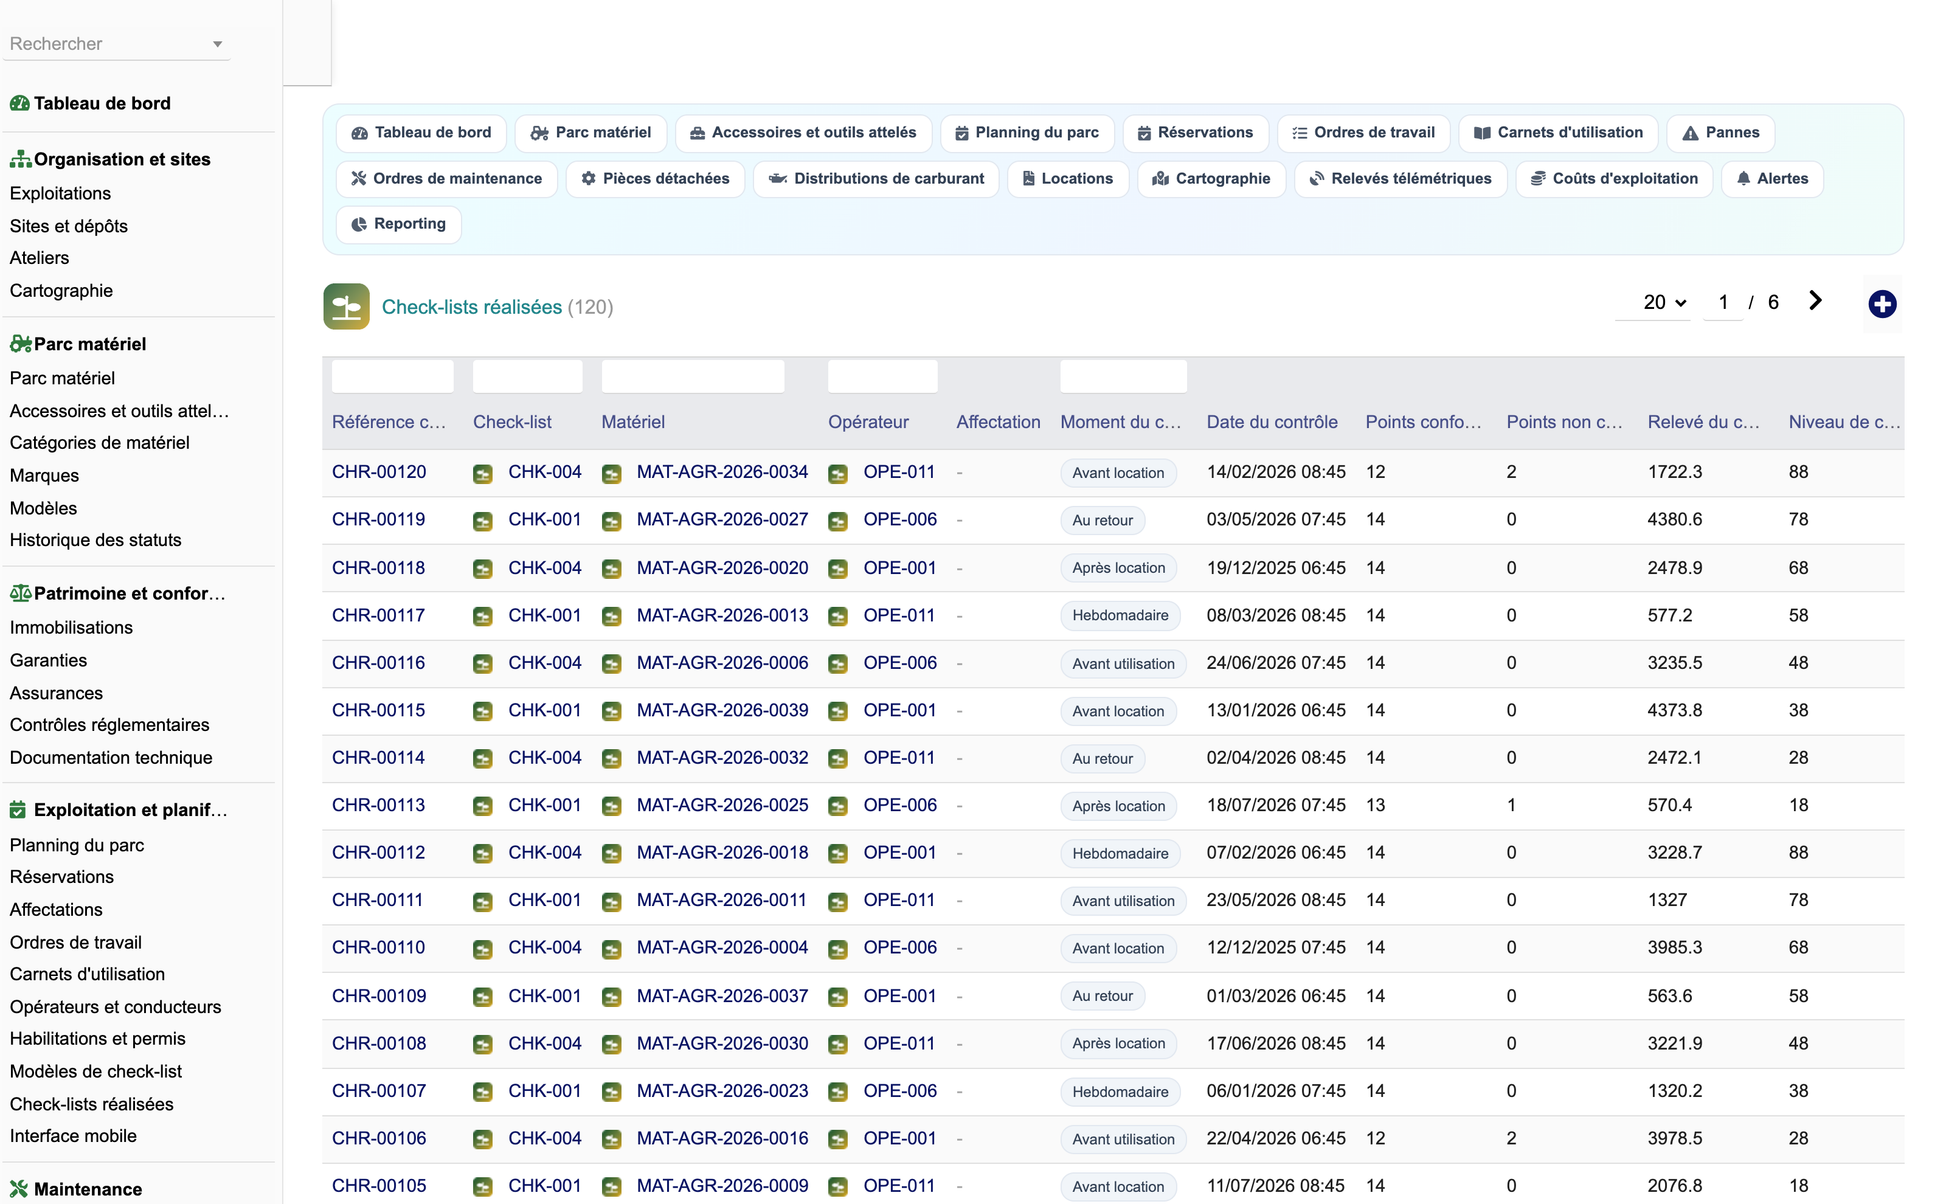Click Hebdomadaire badge in CHR-00117 row
This screenshot has height=1204, width=1946.
click(x=1120, y=615)
